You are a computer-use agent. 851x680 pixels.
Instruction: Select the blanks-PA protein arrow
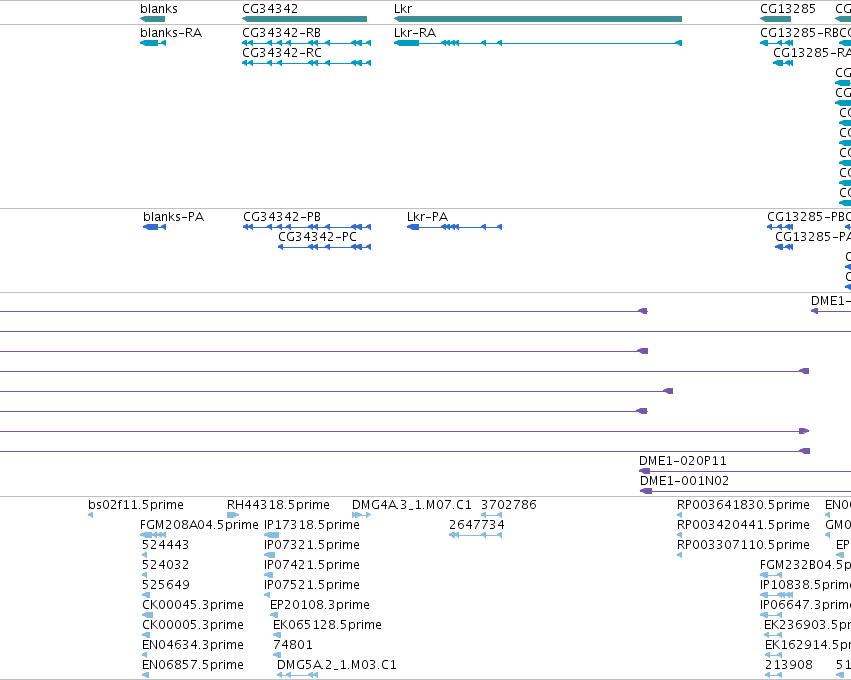tap(155, 227)
